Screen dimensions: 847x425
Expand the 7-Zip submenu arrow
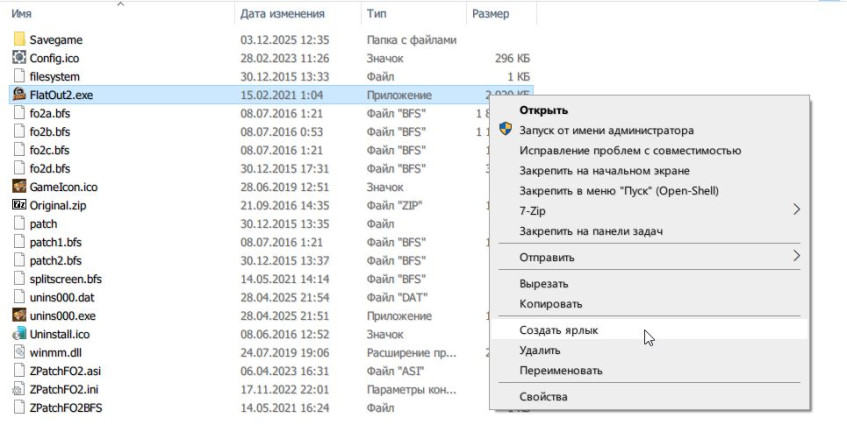pos(796,210)
